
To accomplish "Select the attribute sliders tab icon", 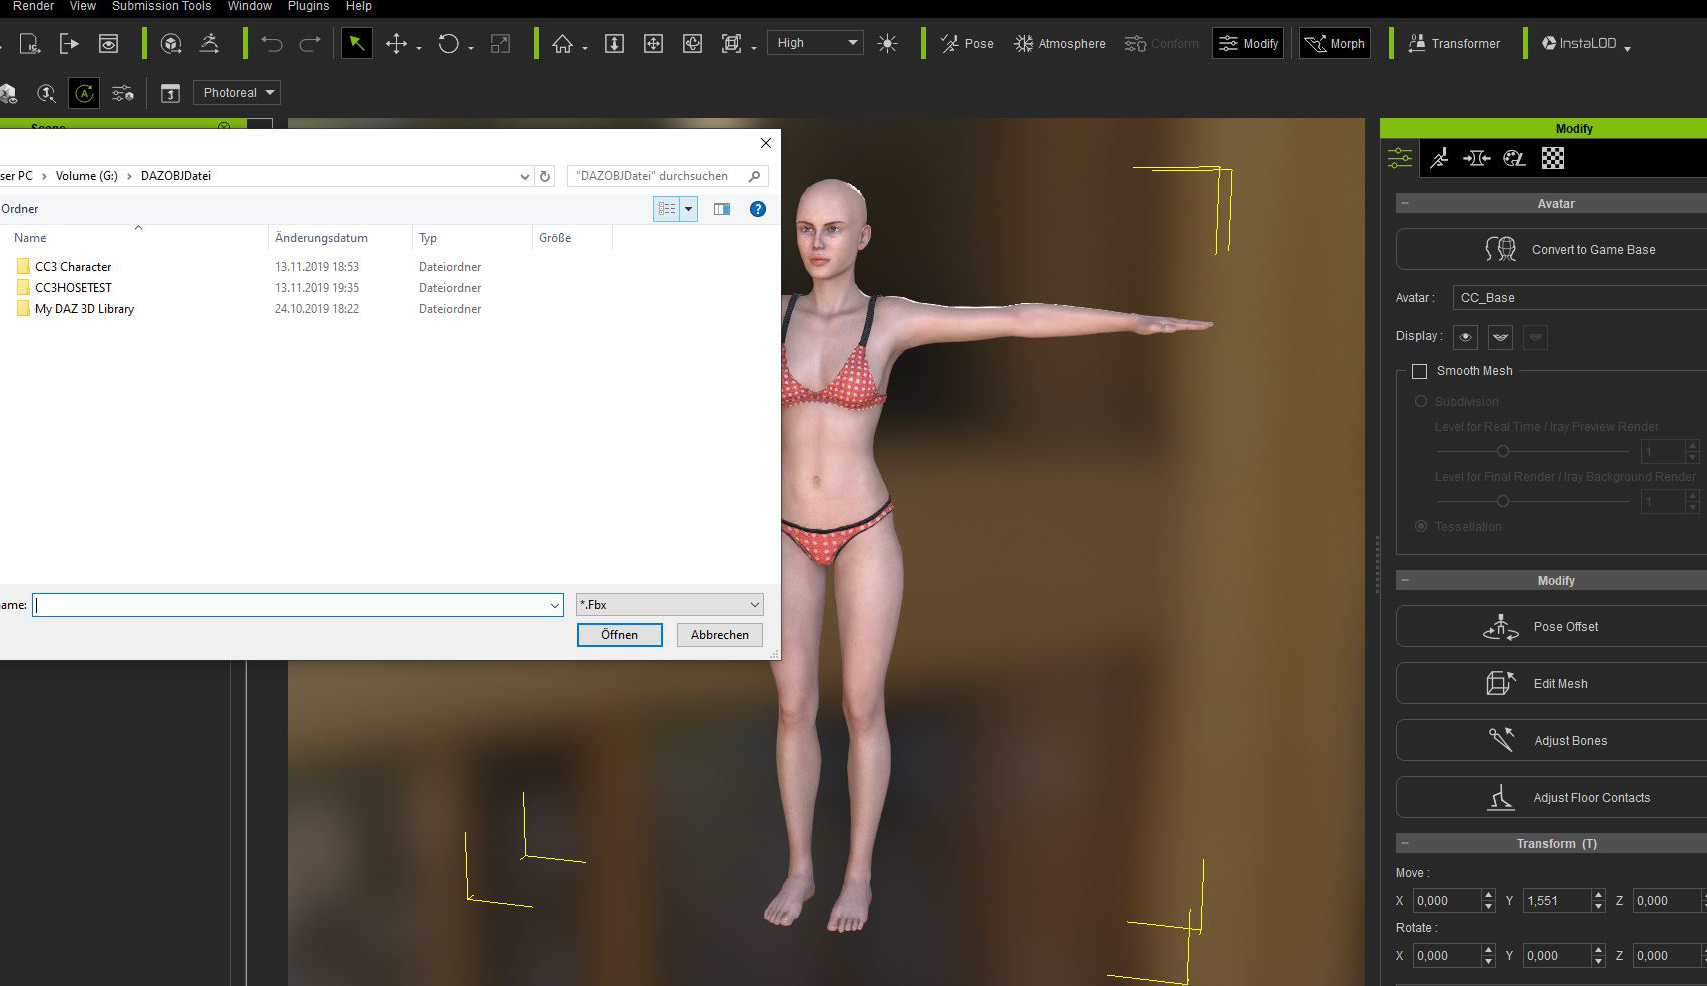I will click(x=1400, y=158).
